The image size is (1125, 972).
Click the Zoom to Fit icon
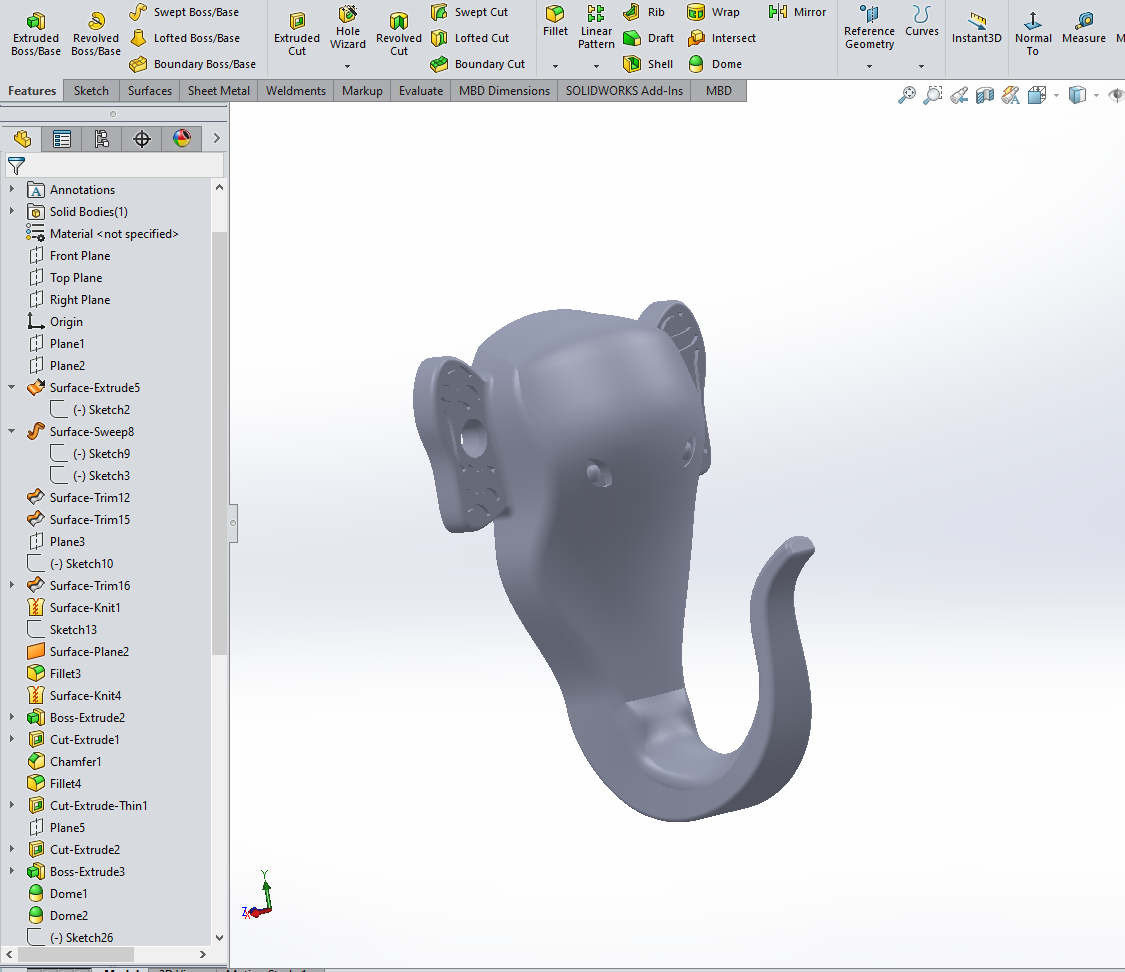click(x=907, y=95)
